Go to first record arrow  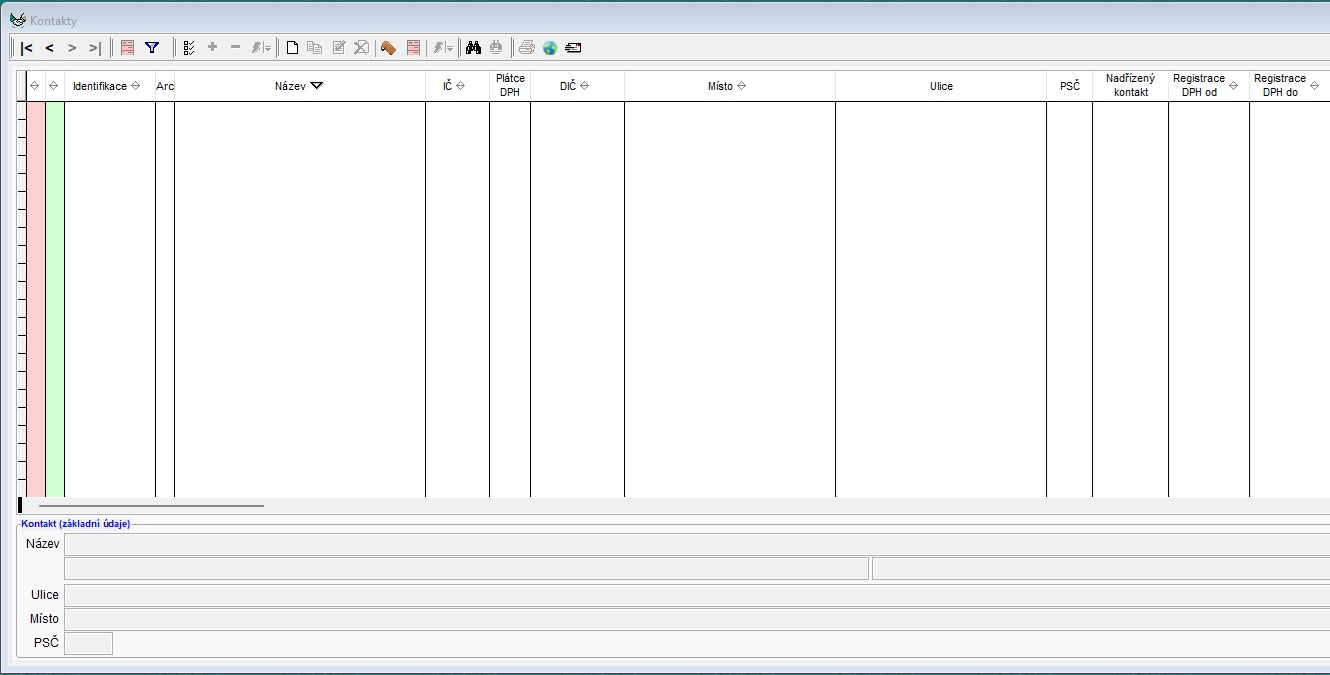click(27, 47)
